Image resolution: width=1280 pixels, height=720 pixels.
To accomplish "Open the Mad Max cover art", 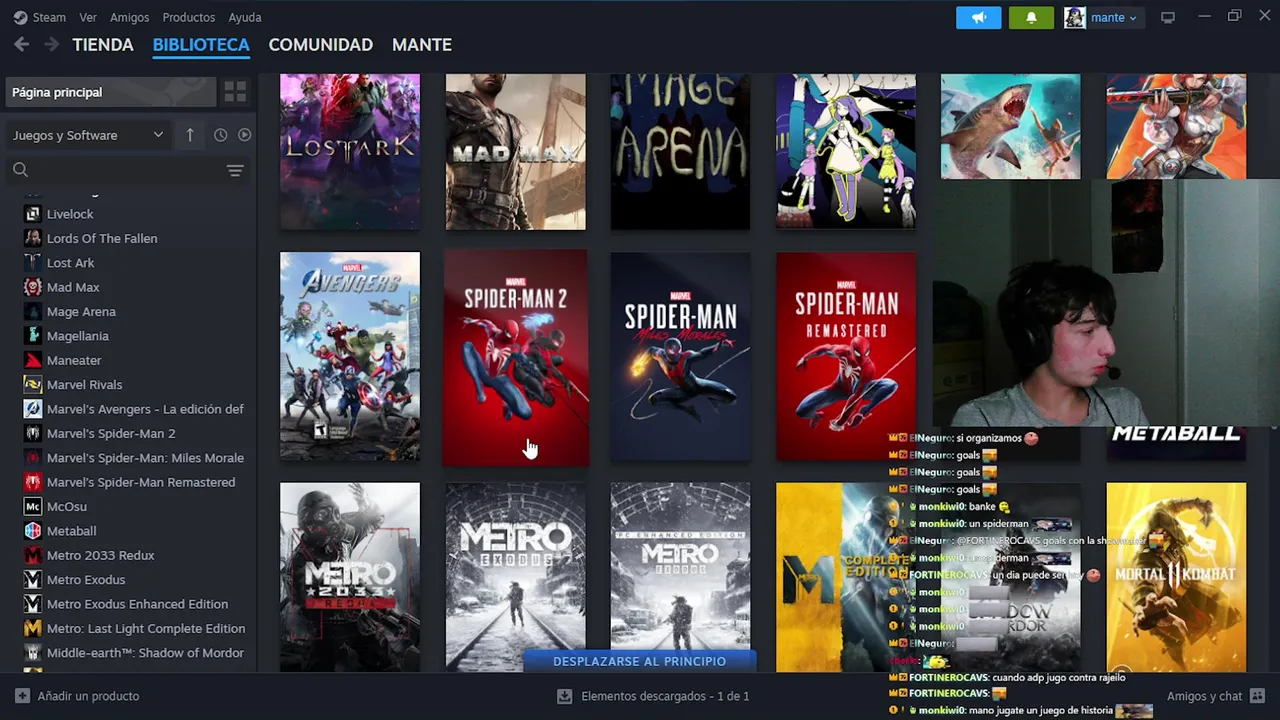I will [x=515, y=151].
